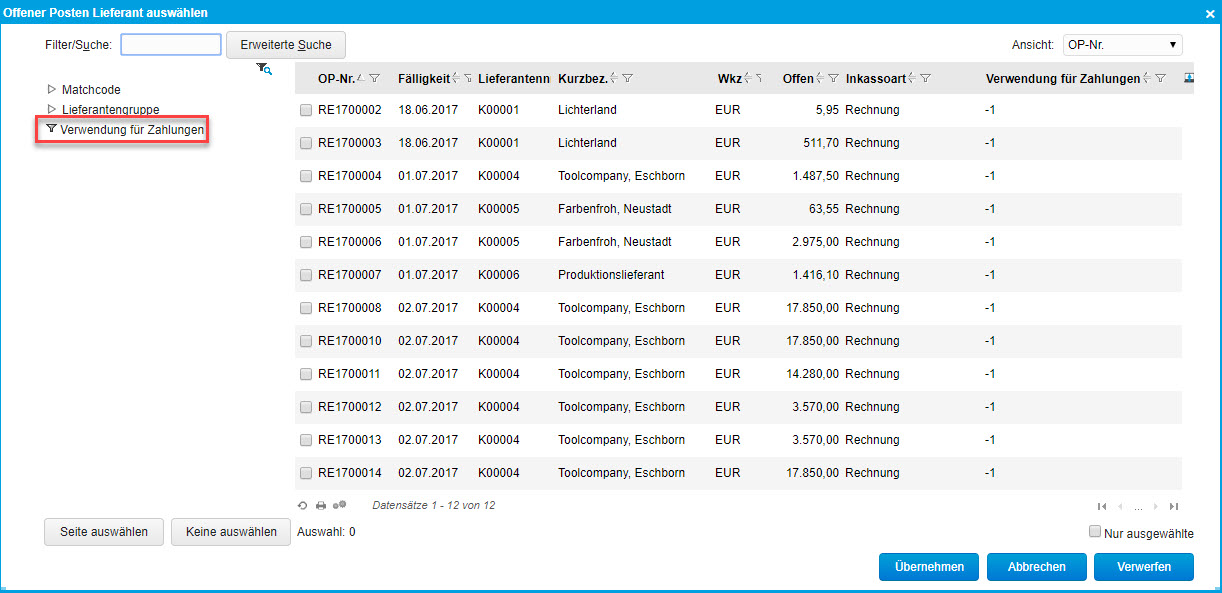Click the refresh icon below the table
1222x593 pixels.
click(x=303, y=506)
